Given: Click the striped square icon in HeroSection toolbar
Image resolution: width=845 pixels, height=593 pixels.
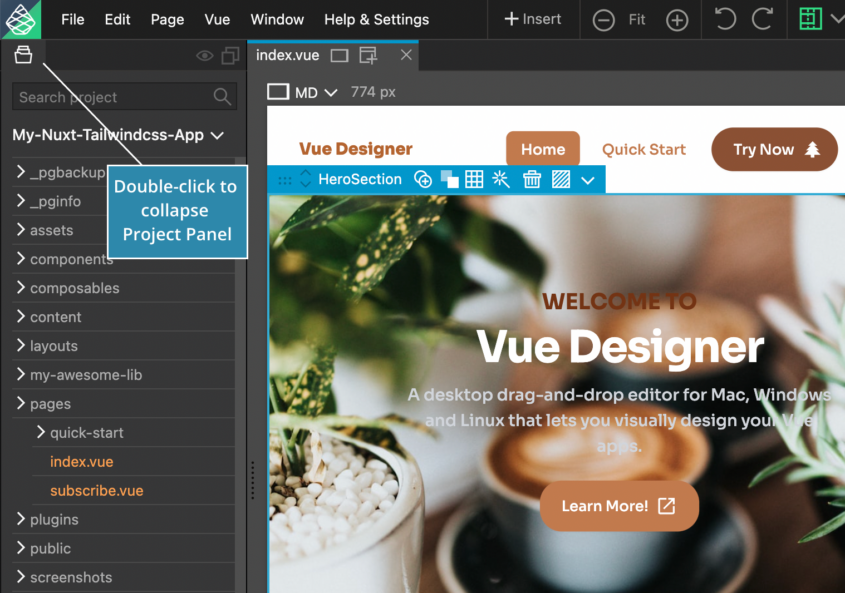Looking at the screenshot, I should click(x=561, y=180).
